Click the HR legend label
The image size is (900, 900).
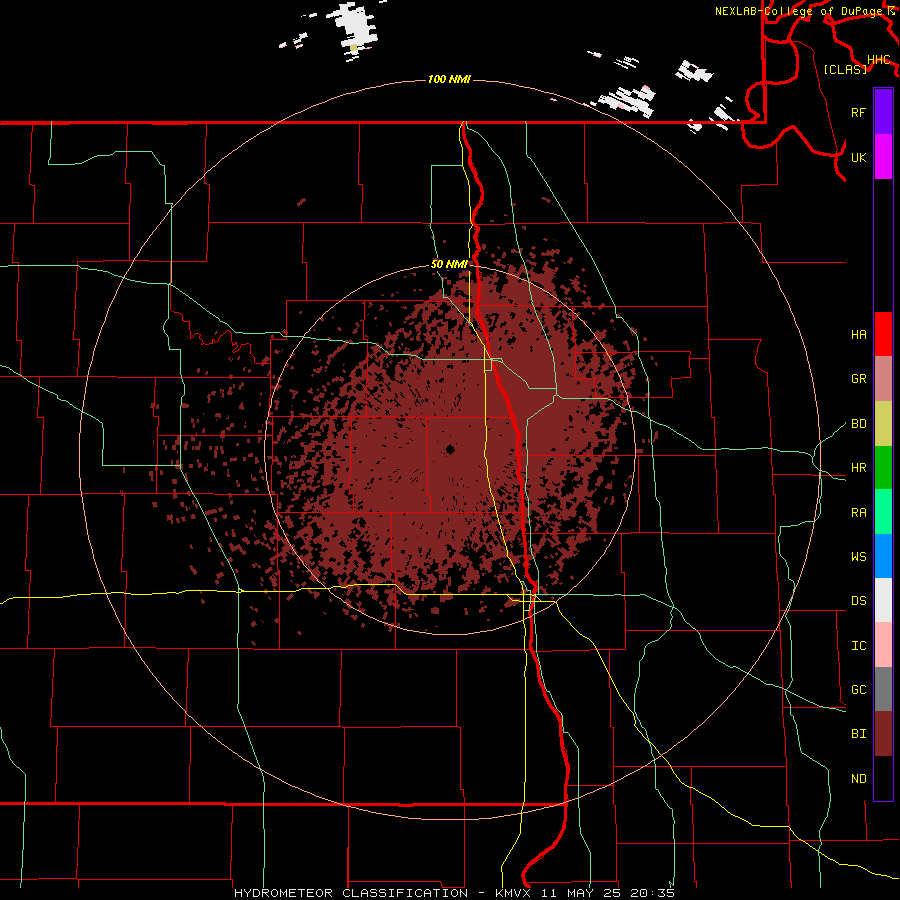tap(858, 468)
